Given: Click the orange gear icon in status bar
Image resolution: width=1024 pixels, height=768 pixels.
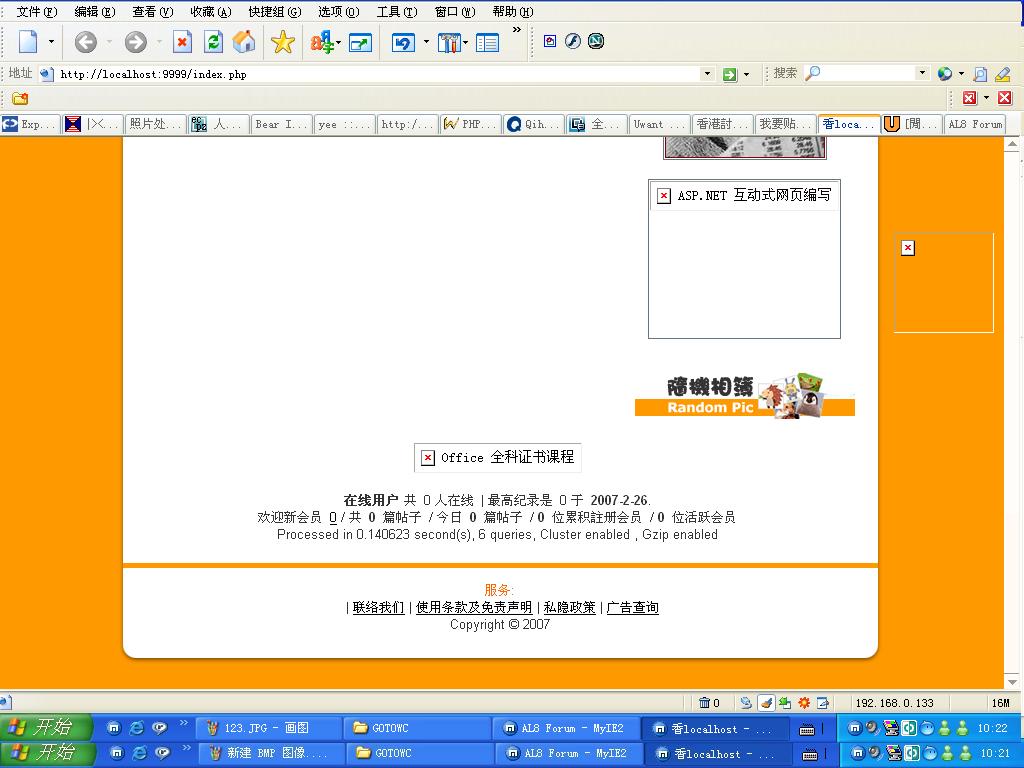Looking at the screenshot, I should pyautogui.click(x=804, y=703).
